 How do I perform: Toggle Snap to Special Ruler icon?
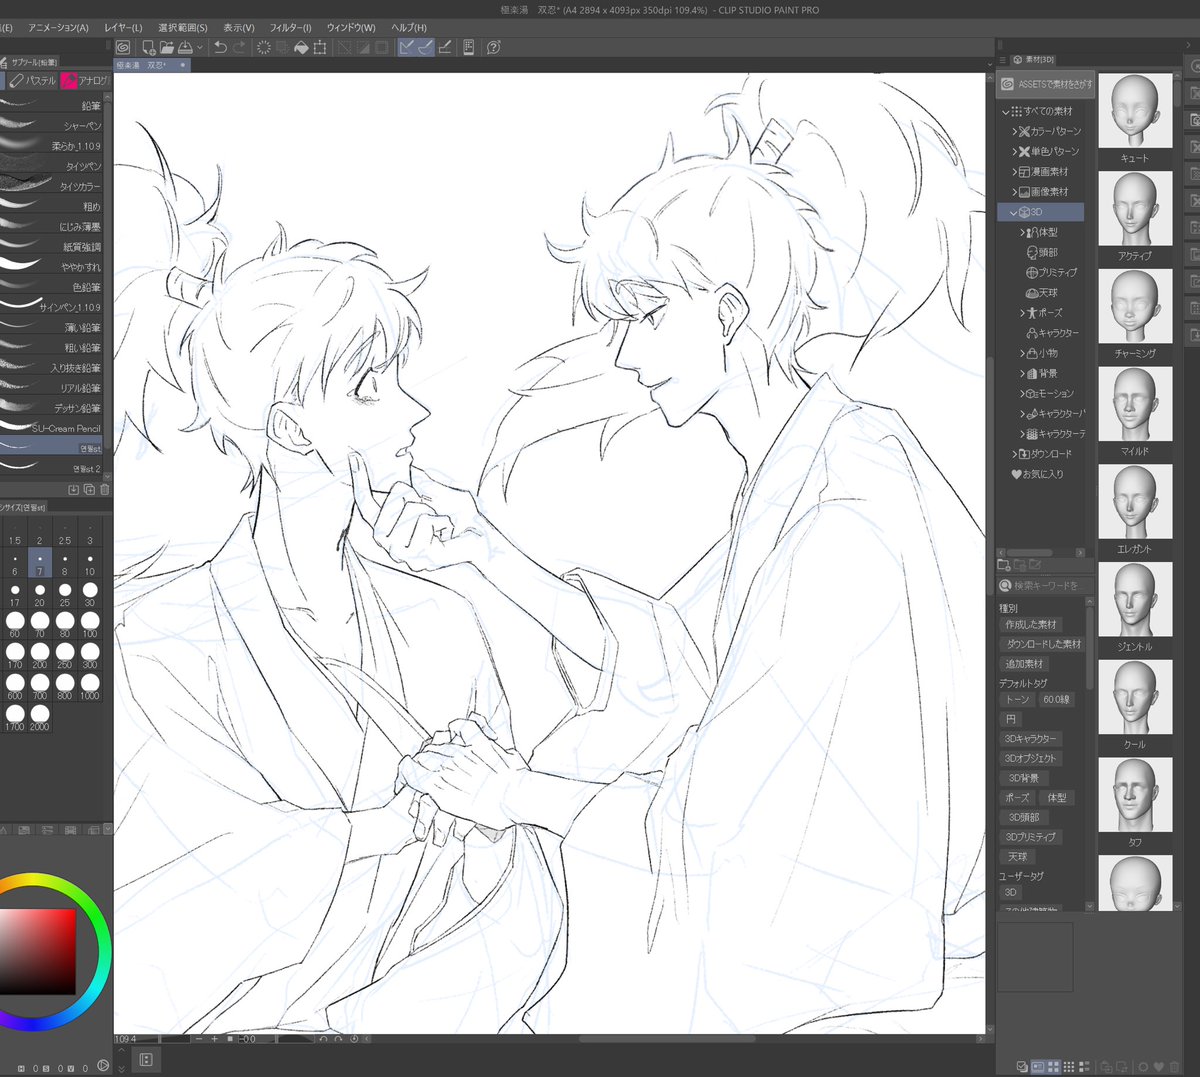[426, 47]
